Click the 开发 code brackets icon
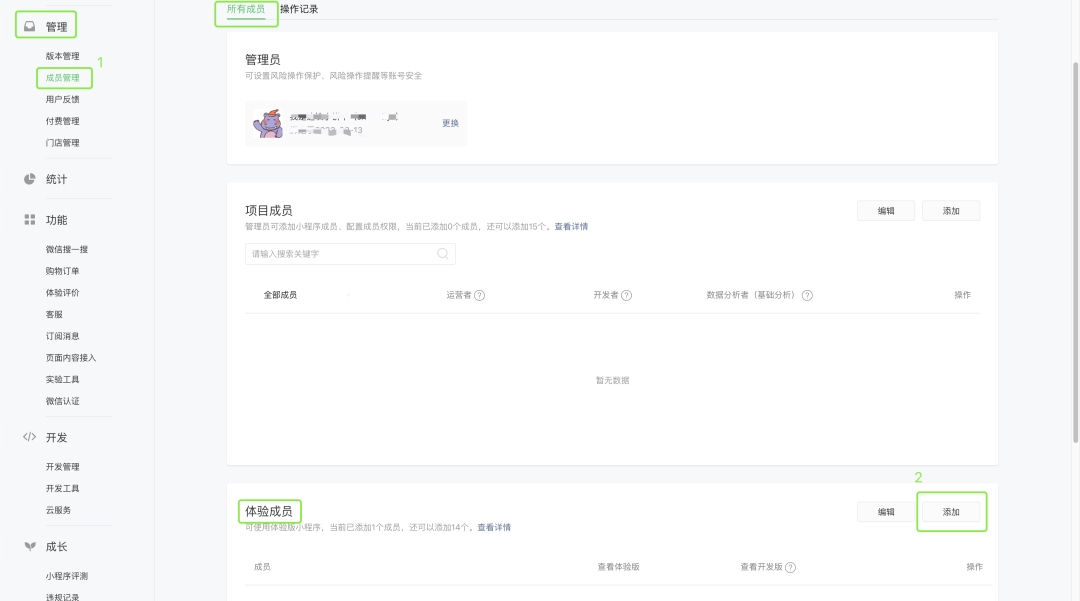Viewport: 1080px width, 601px height. [30, 437]
